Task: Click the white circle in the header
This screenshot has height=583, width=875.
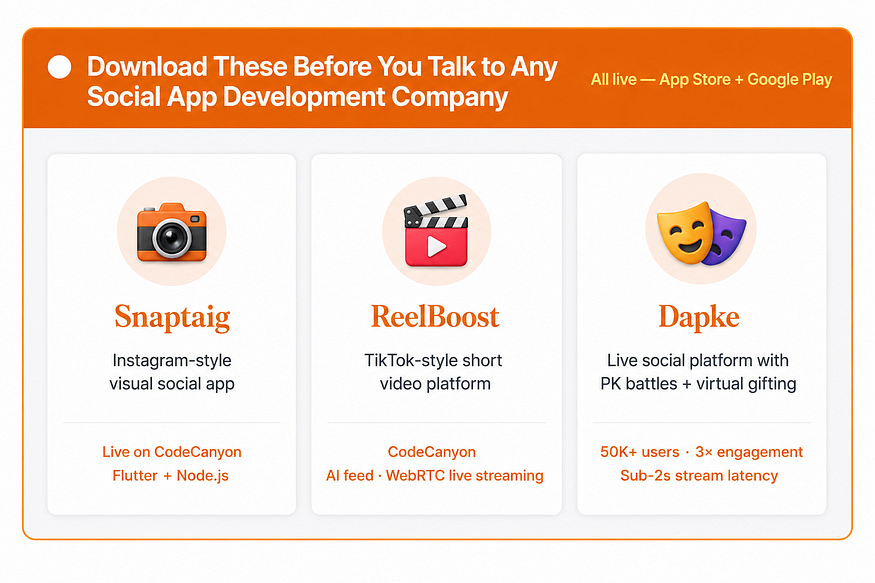Action: point(60,67)
